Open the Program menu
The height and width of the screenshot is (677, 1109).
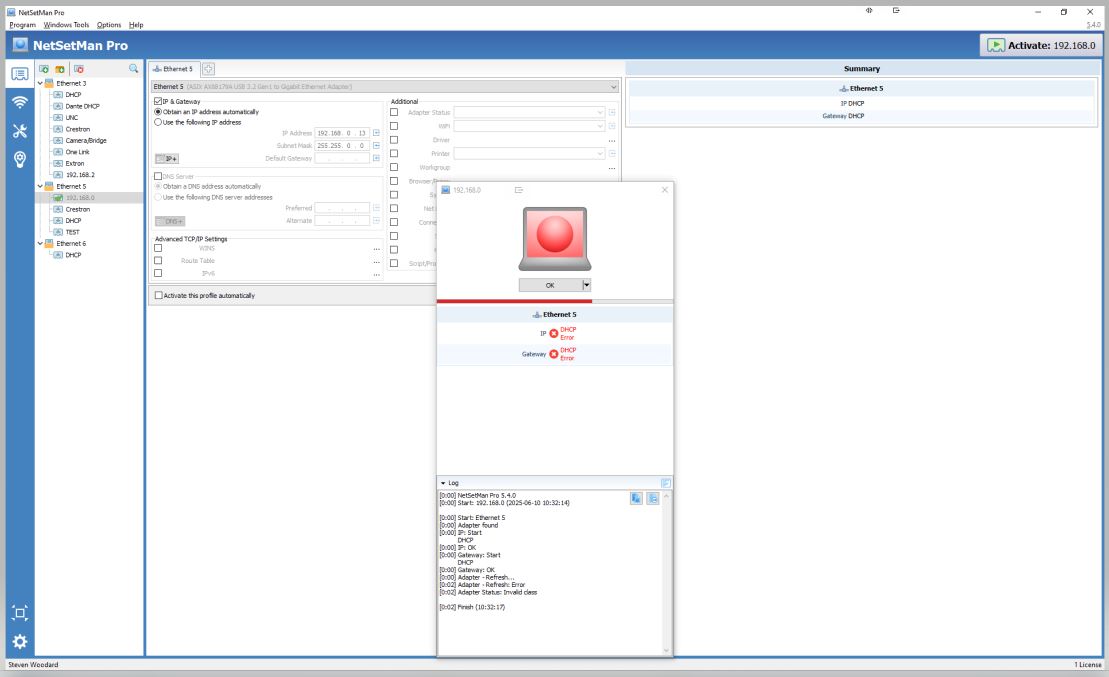click(23, 25)
